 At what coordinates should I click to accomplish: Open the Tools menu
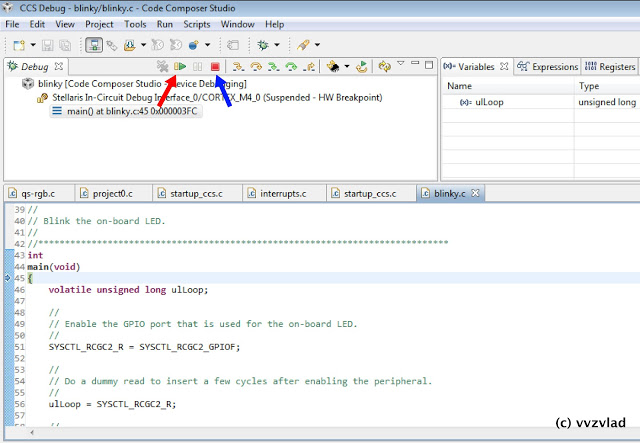pos(135,24)
